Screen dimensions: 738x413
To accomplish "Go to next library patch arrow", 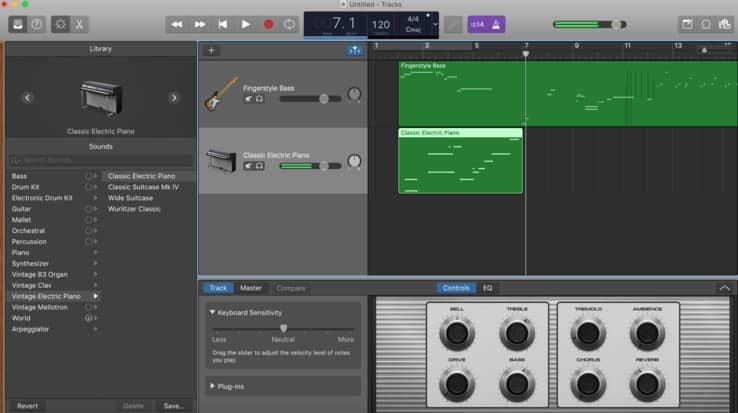I will pos(174,97).
